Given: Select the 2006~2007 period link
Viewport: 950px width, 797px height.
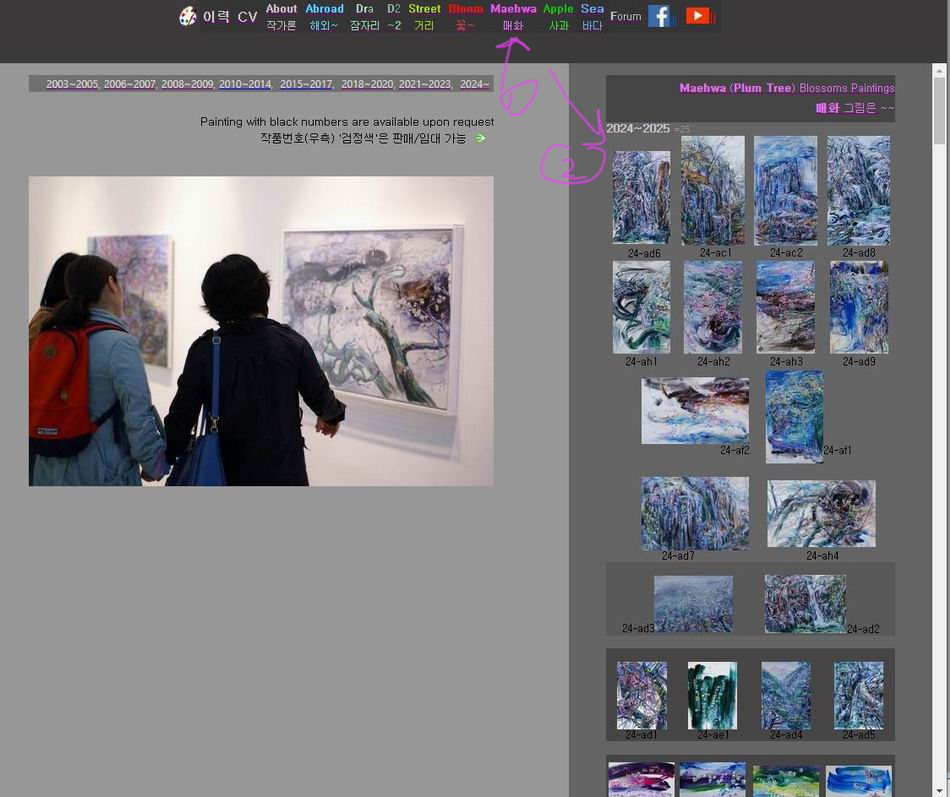Looking at the screenshot, I should pyautogui.click(x=129, y=84).
